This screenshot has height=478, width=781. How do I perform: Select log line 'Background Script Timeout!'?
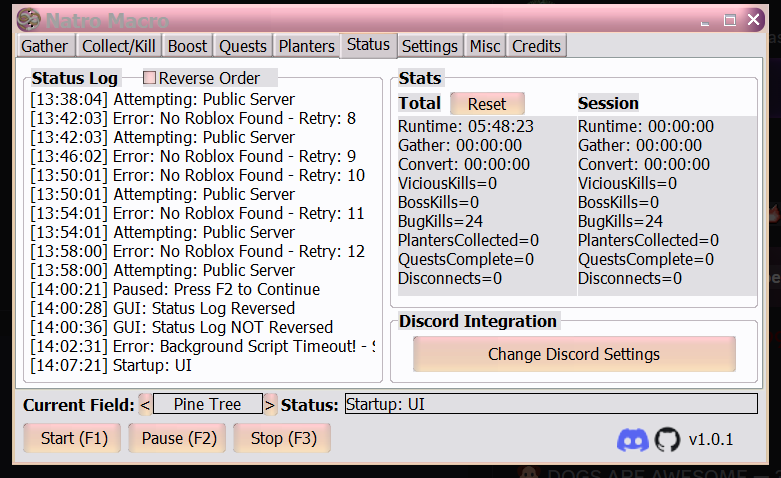(203, 346)
